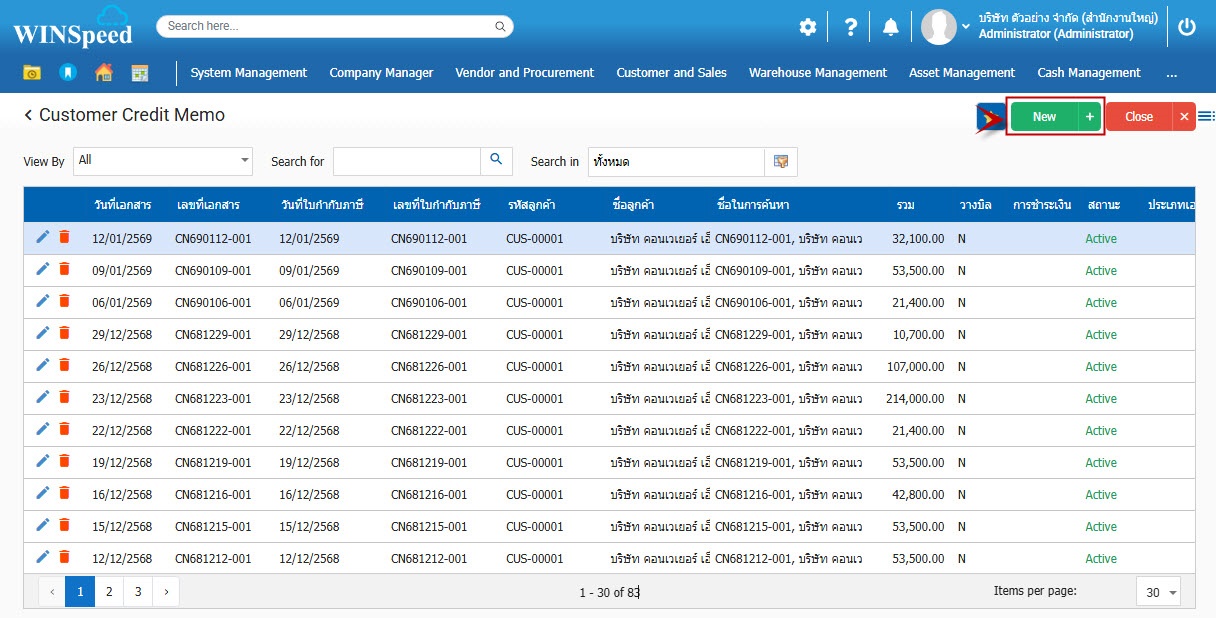Open the help question mark icon

(x=850, y=28)
